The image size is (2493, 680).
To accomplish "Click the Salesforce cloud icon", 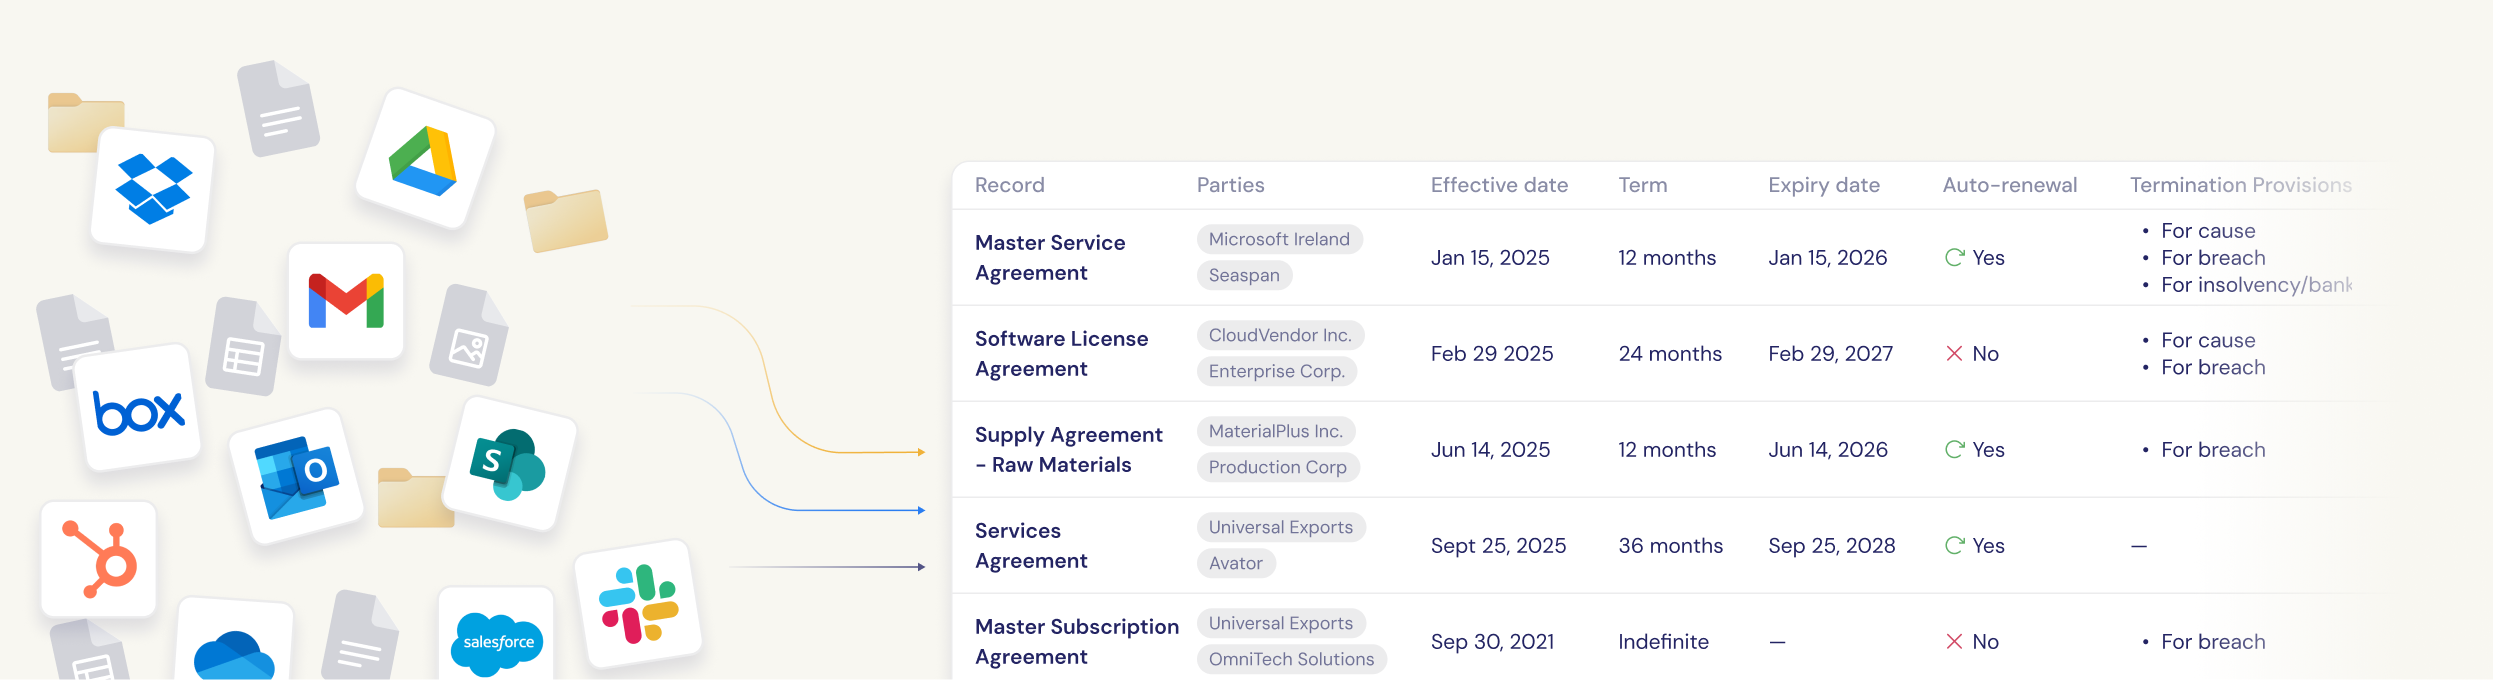I will pos(497,642).
